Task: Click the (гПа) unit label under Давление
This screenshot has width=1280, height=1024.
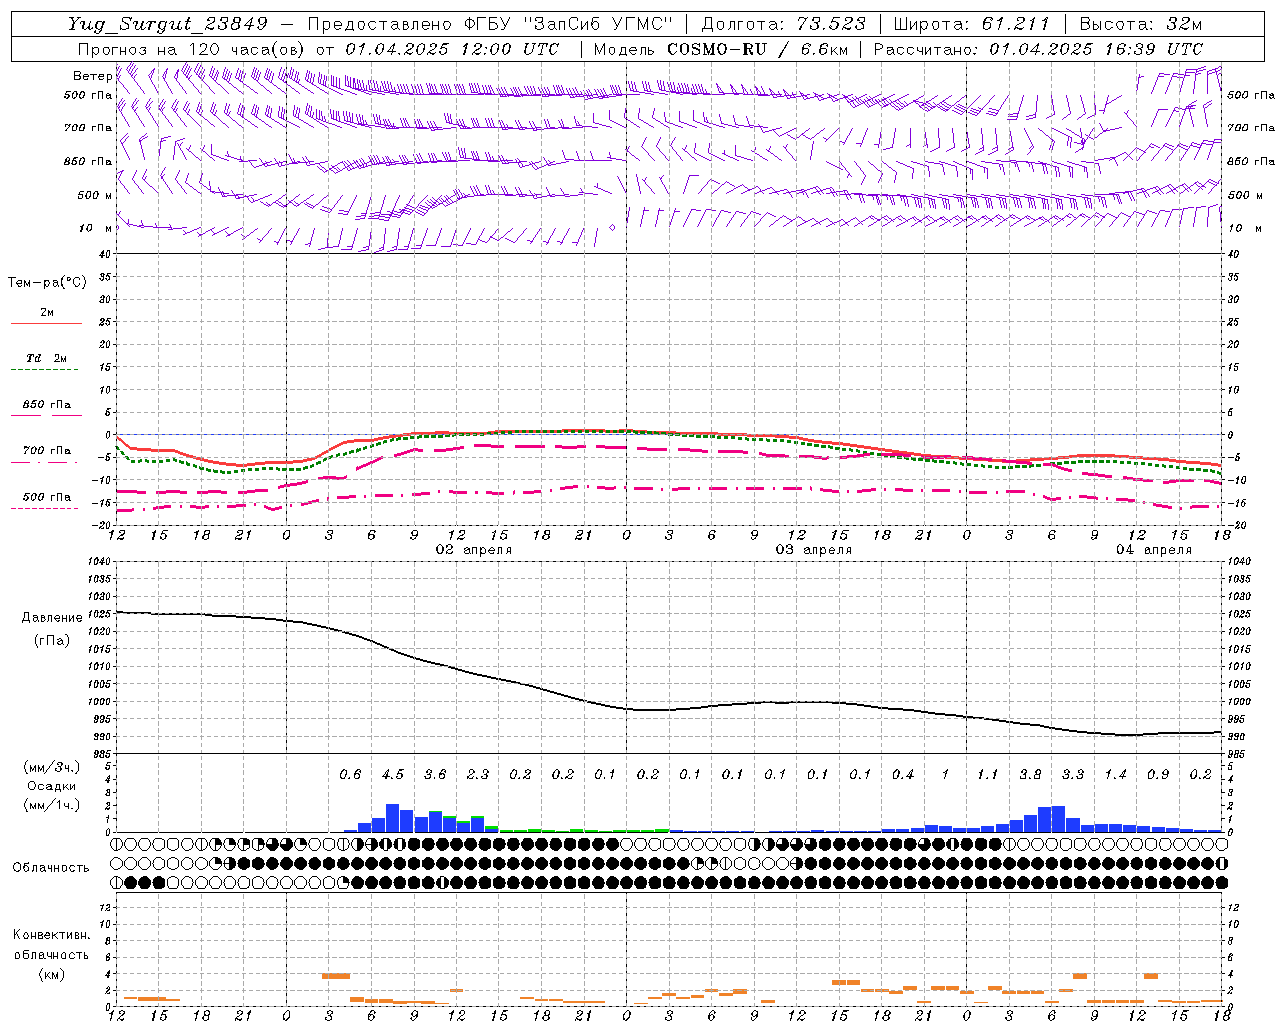Action: coord(52,641)
